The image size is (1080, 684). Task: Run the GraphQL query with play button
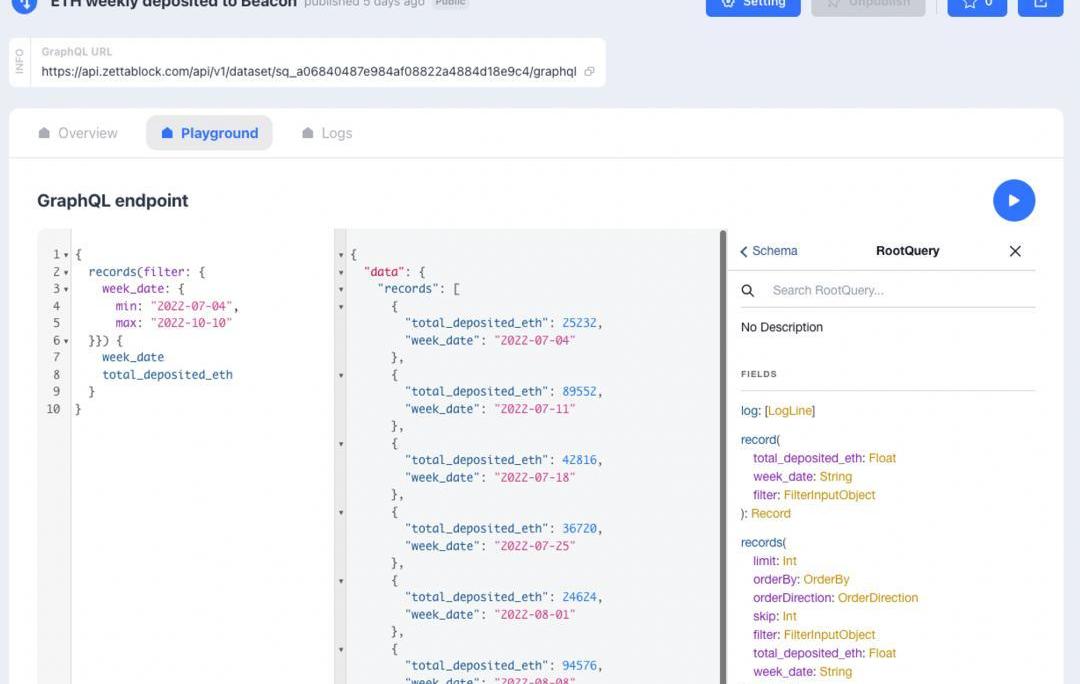pyautogui.click(x=1013, y=201)
